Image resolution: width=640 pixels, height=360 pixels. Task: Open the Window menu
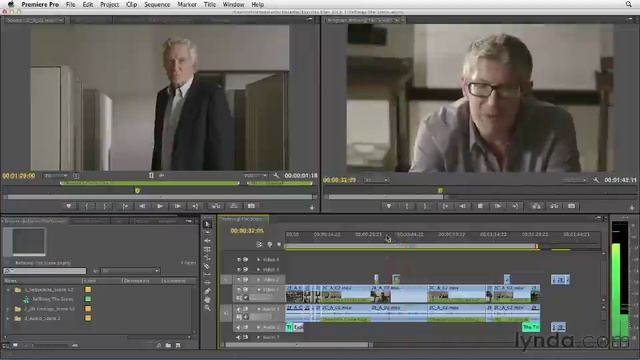233,4
